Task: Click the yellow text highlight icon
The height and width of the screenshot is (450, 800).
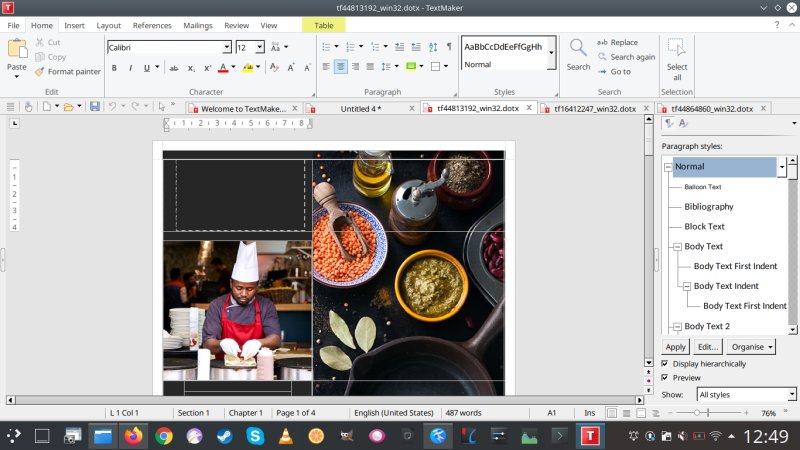Action: click(247, 68)
